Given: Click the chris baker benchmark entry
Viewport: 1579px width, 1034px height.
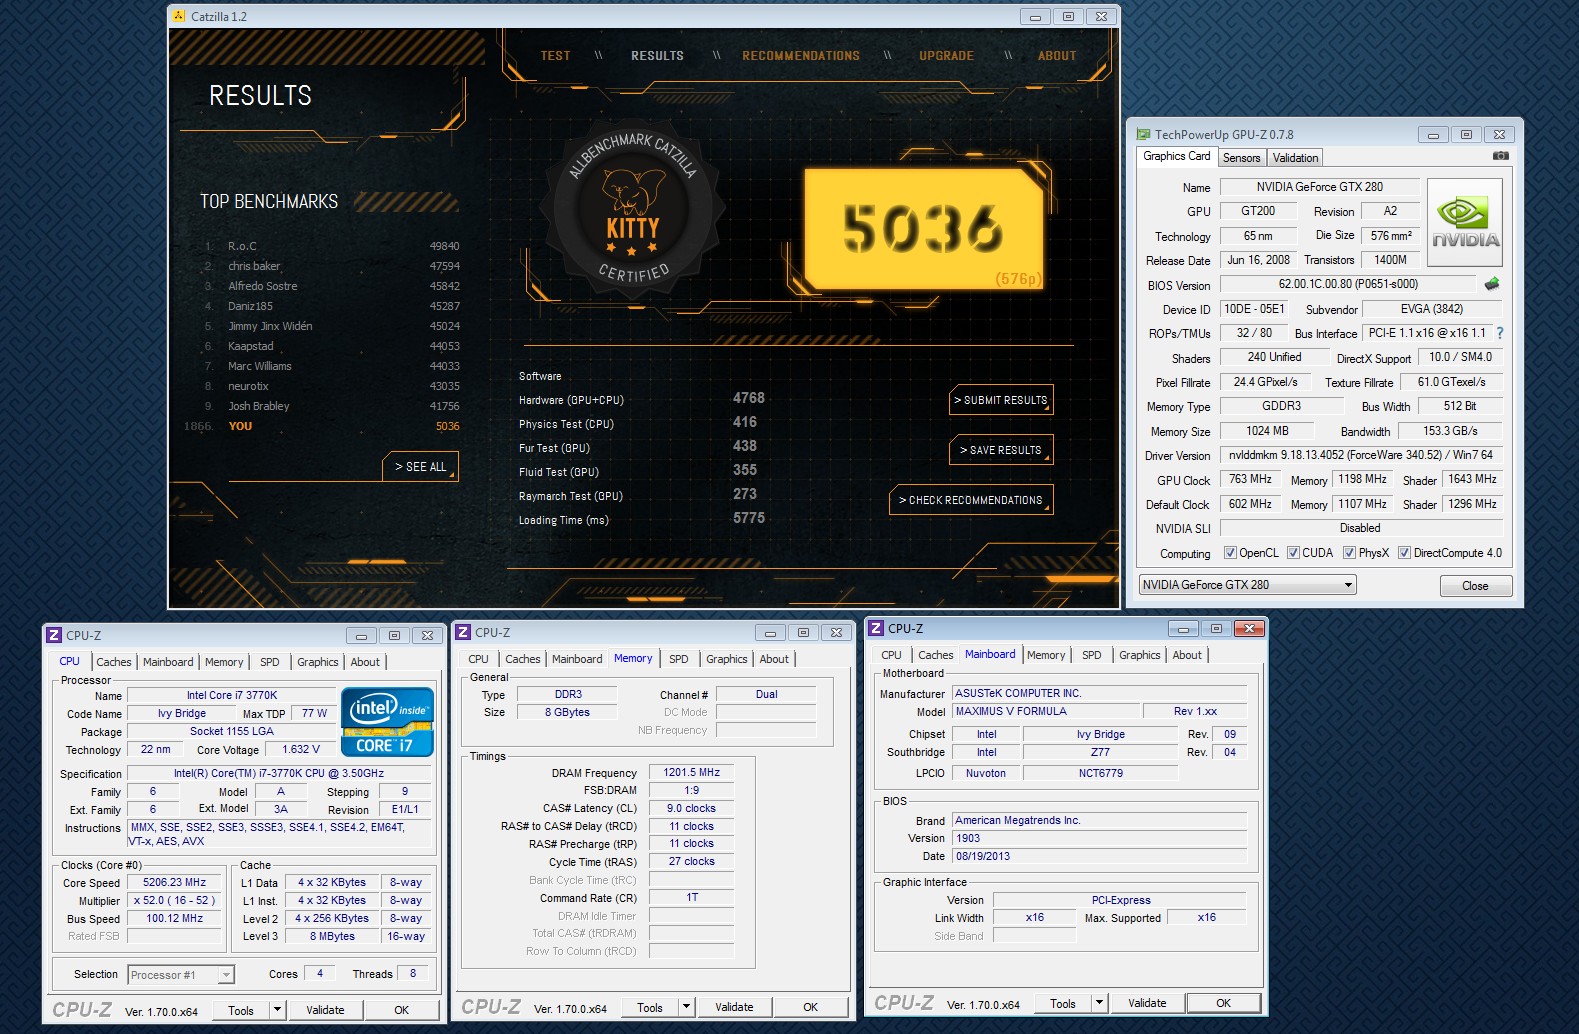Looking at the screenshot, I should [x=331, y=266].
